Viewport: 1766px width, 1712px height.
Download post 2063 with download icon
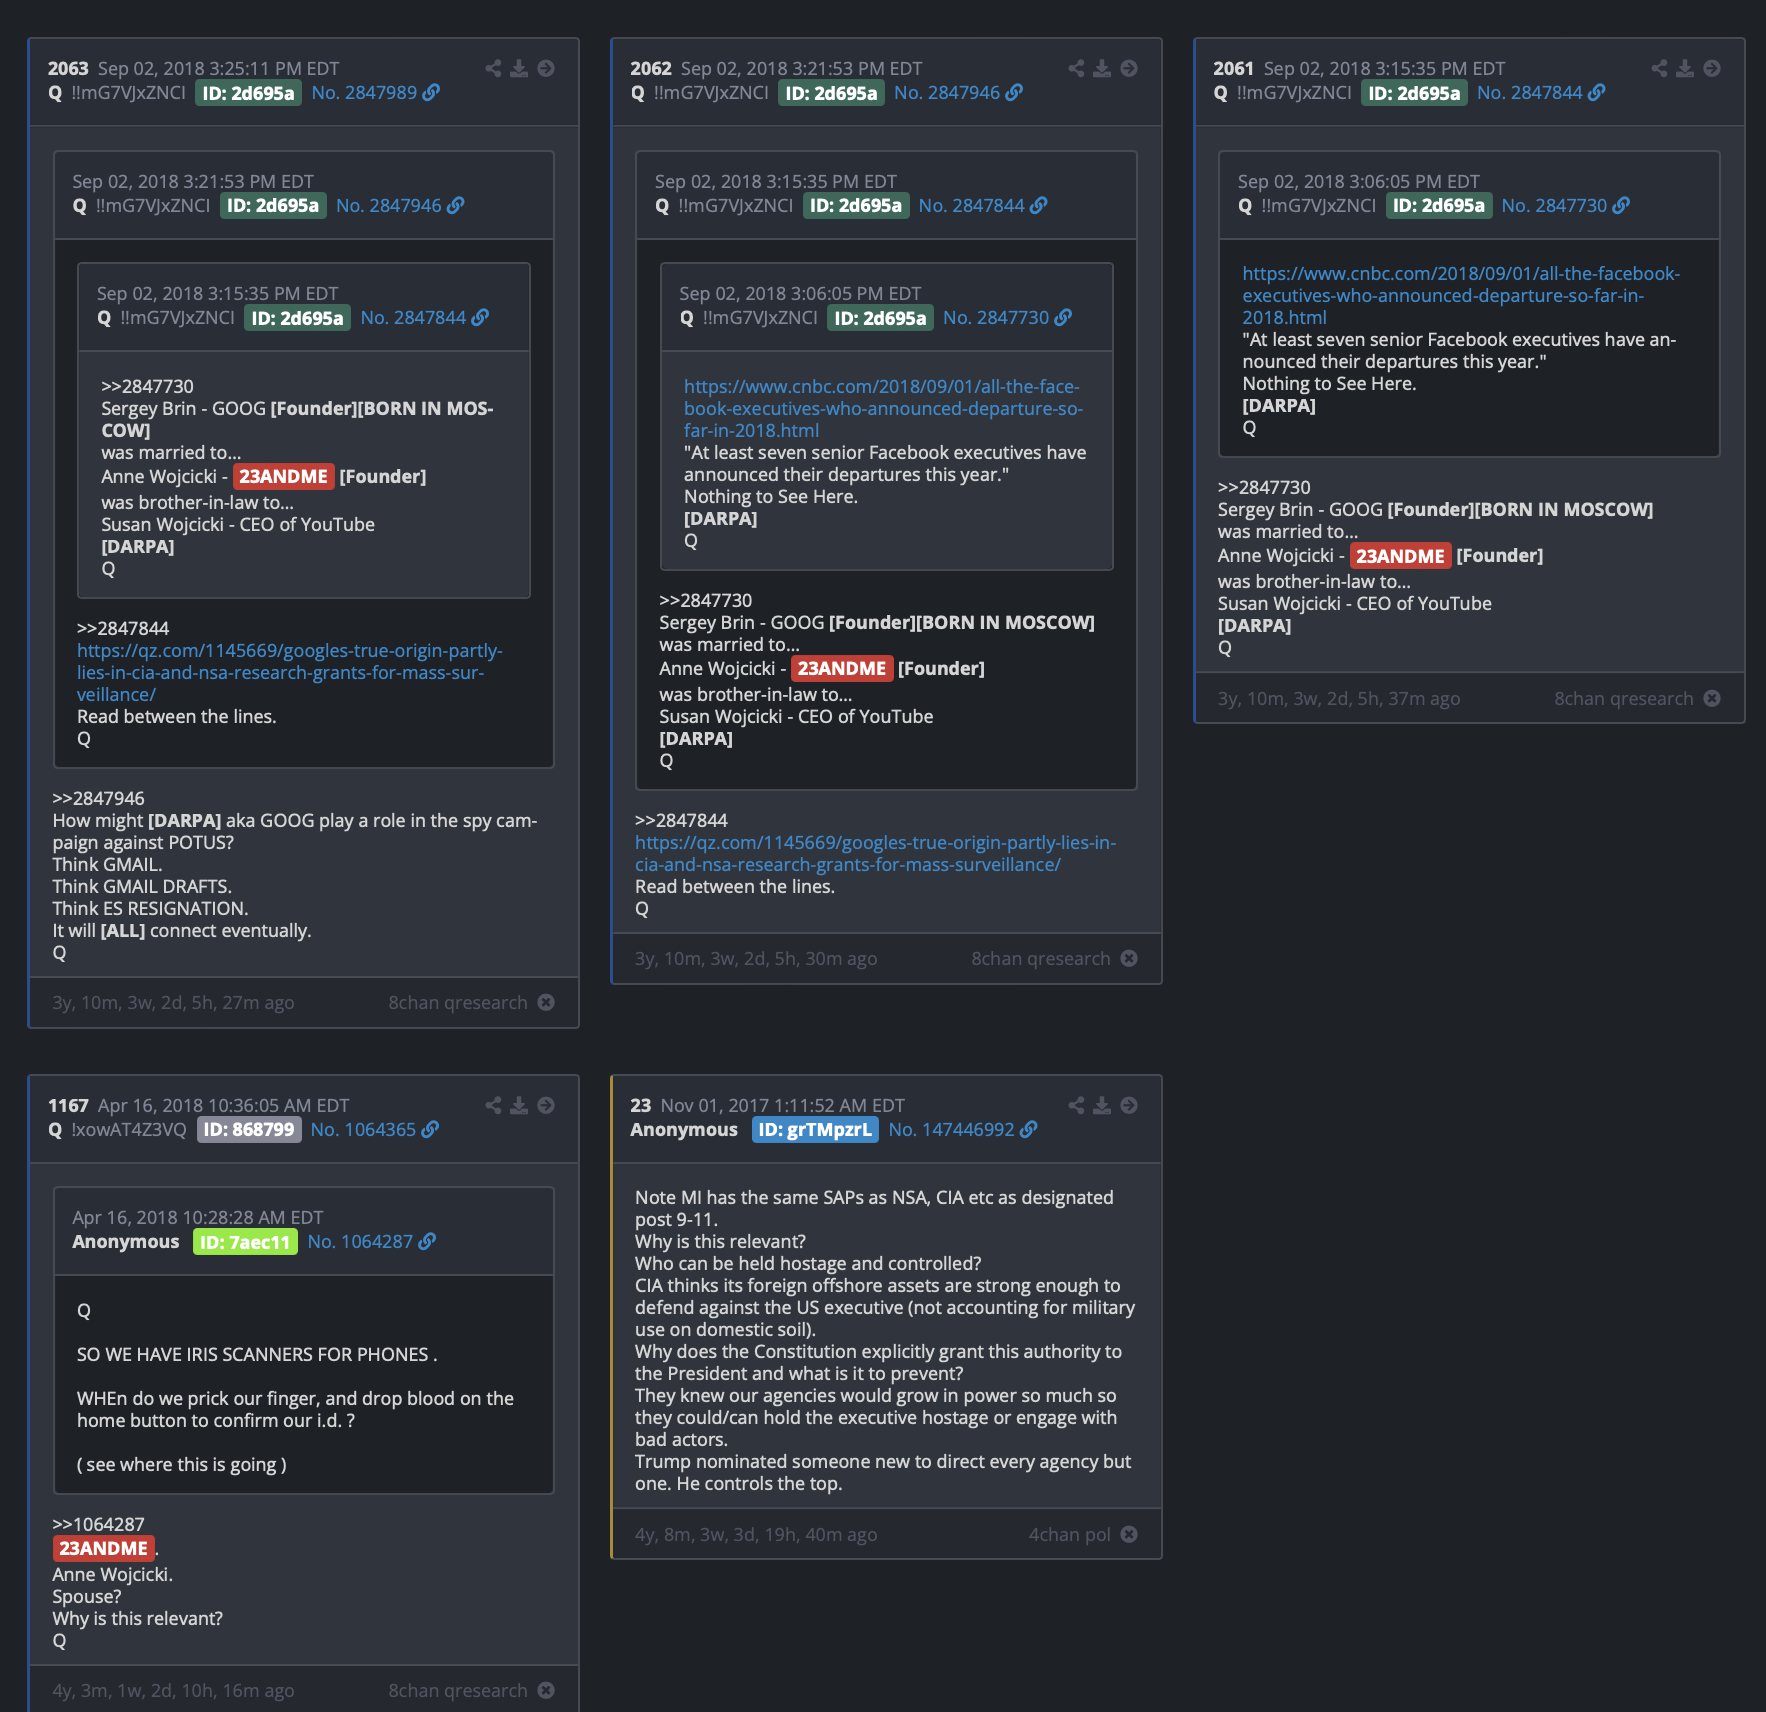519,68
